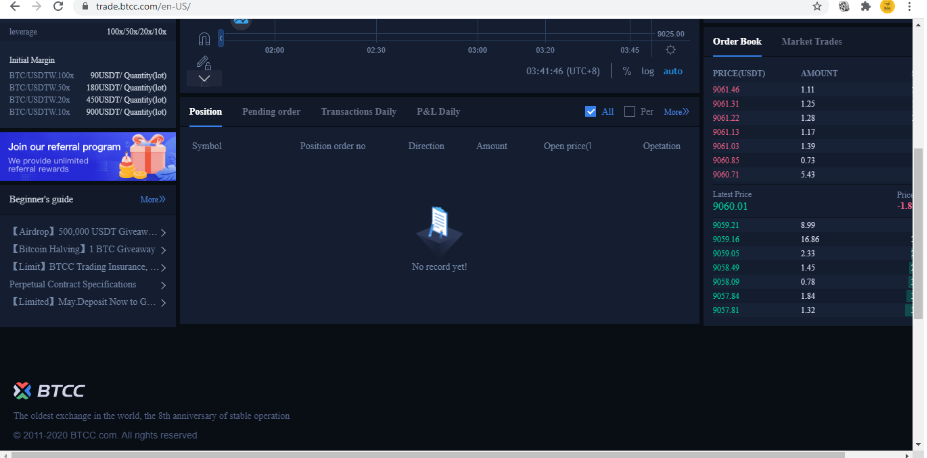The height and width of the screenshot is (458, 927).
Task: Click the vertical page scrollbar
Action: [x=918, y=233]
